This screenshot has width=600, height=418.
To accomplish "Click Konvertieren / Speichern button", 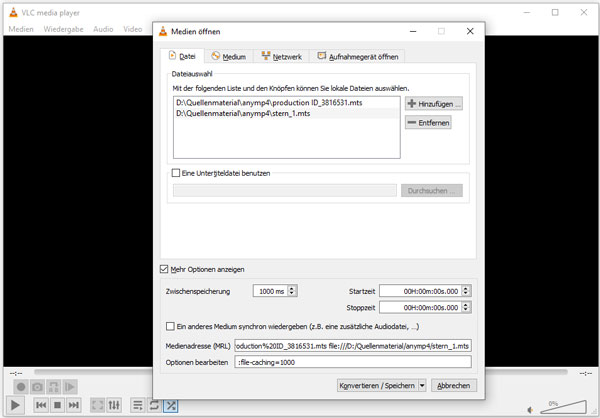I will 377,385.
